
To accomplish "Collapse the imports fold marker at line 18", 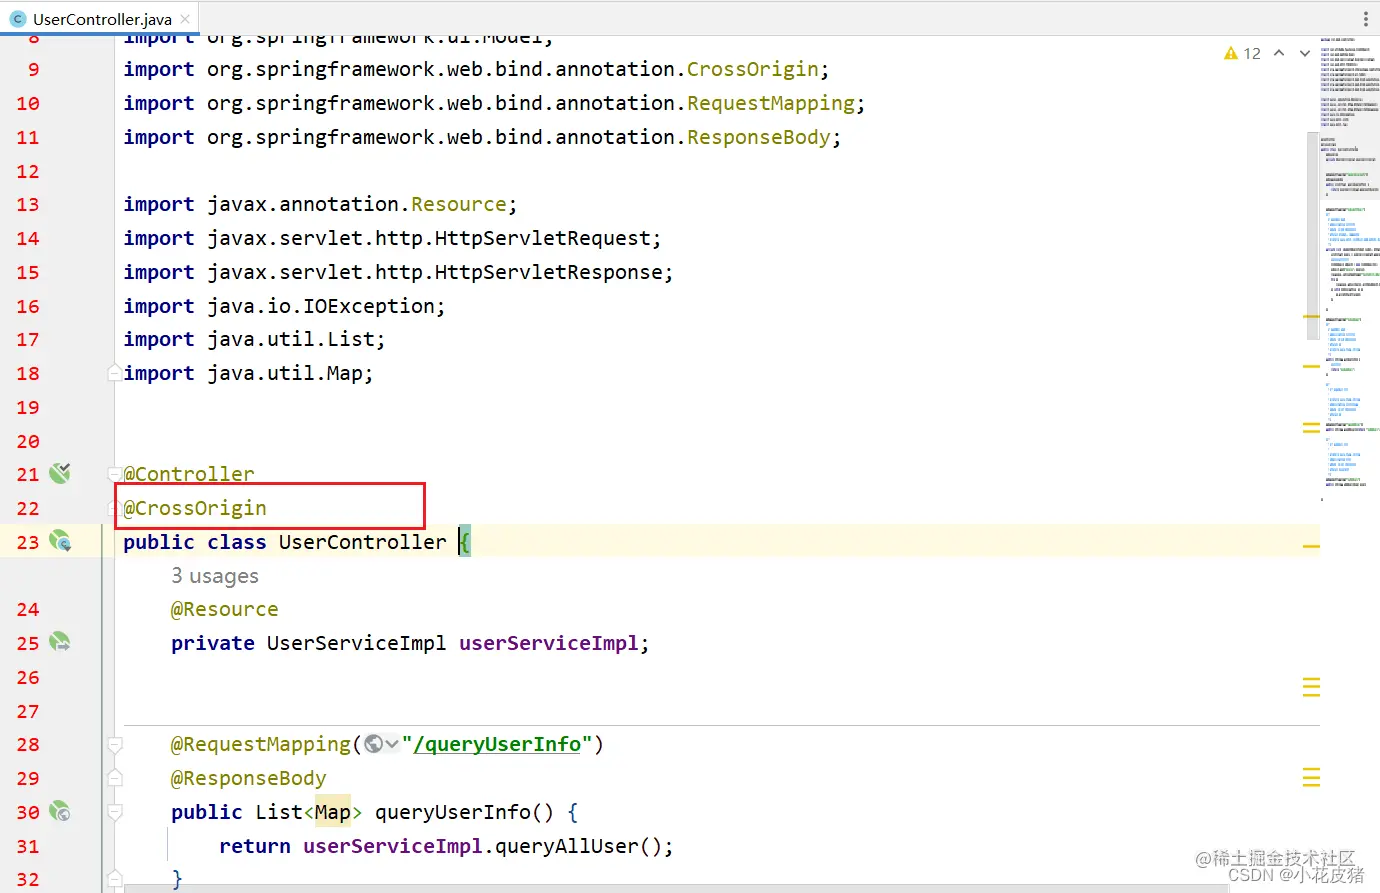I will click(x=115, y=373).
